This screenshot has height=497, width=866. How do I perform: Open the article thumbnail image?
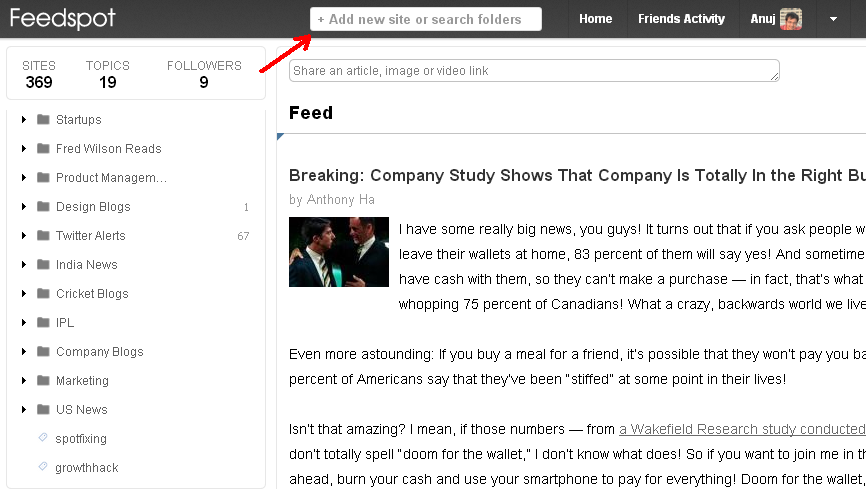(x=339, y=252)
